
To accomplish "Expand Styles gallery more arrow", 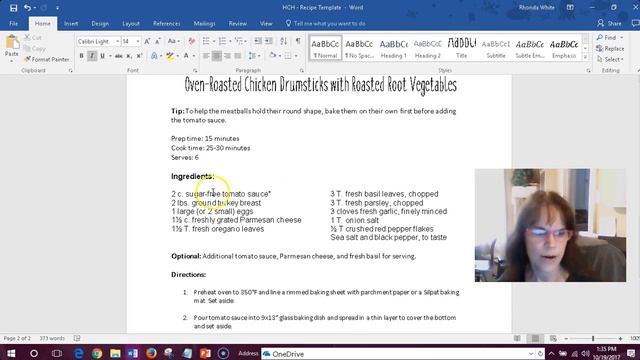I will tap(585, 58).
